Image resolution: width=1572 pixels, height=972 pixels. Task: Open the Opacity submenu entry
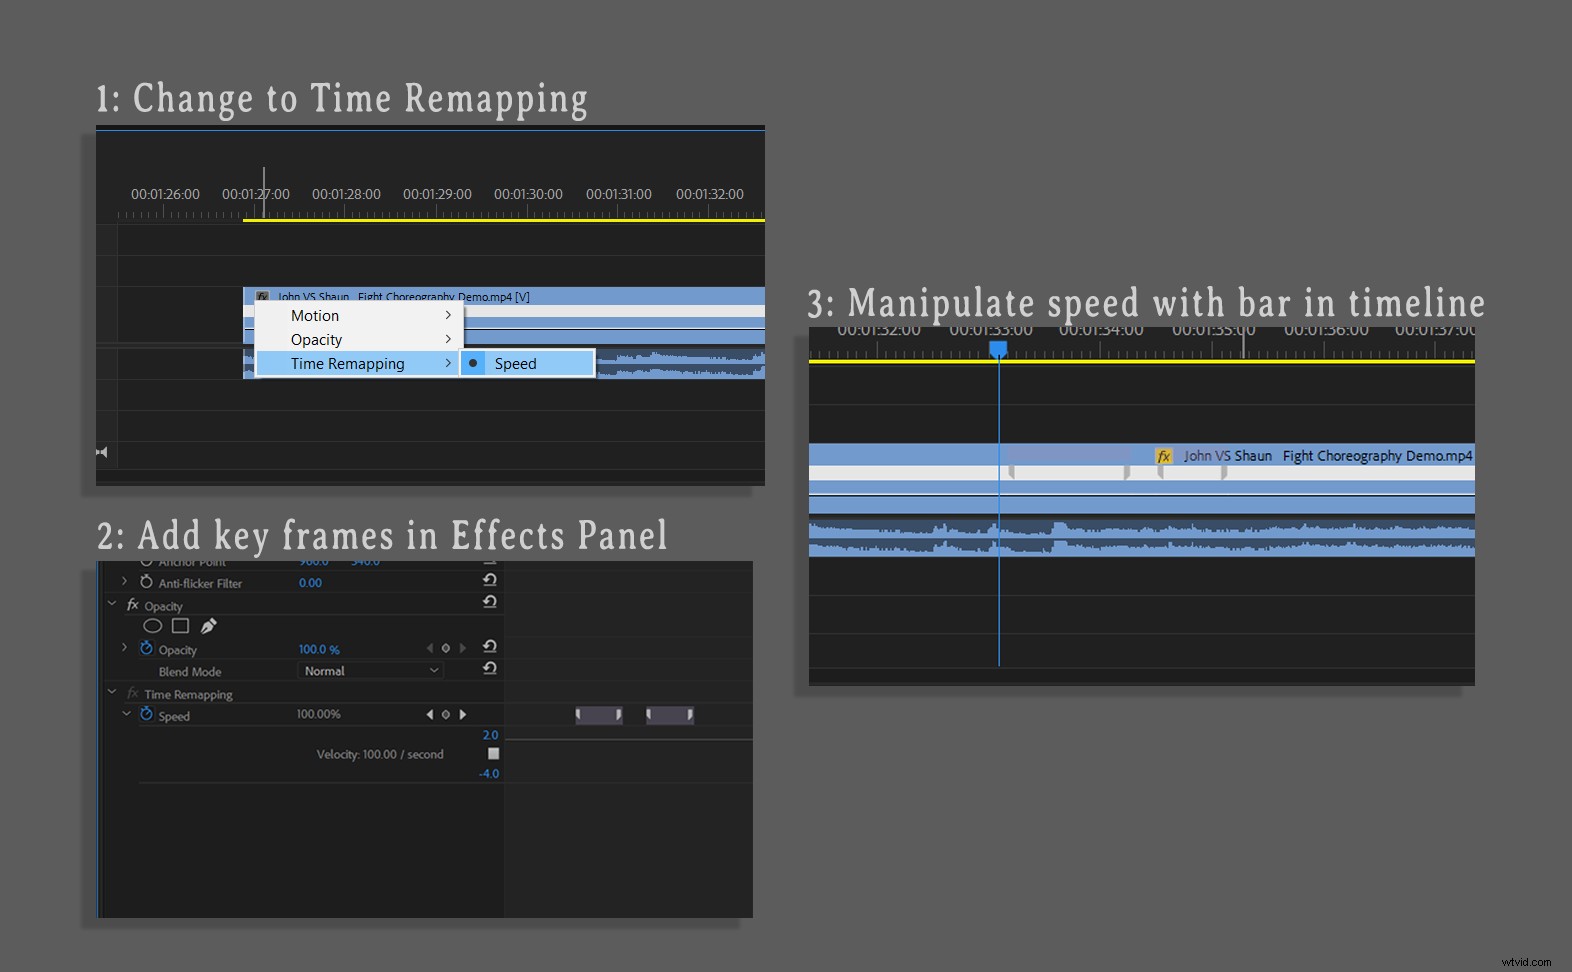tap(358, 340)
